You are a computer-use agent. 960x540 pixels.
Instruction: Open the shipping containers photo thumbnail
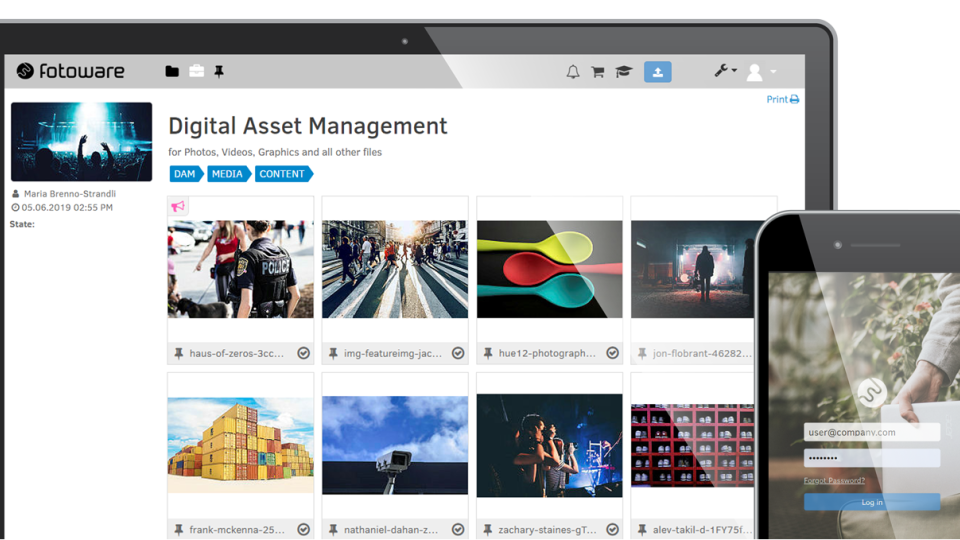pyautogui.click(x=241, y=445)
